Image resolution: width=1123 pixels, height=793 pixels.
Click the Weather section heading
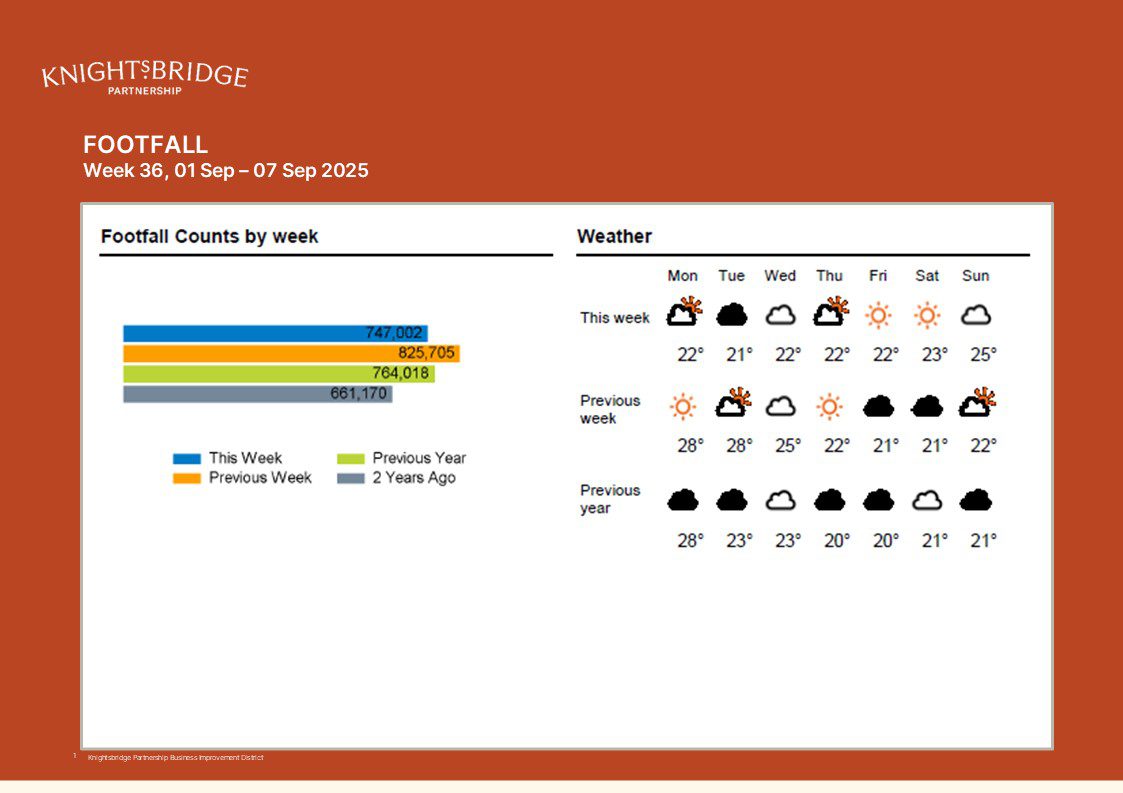614,237
